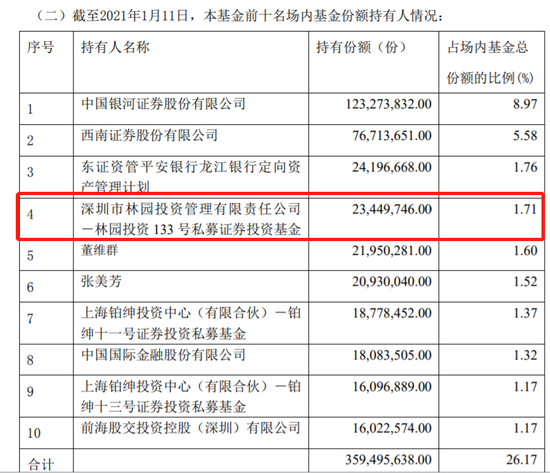Click holder '深圳市林园投资管理有限责任公司'
Image resolution: width=550 pixels, height=473 pixels.
click(191, 209)
